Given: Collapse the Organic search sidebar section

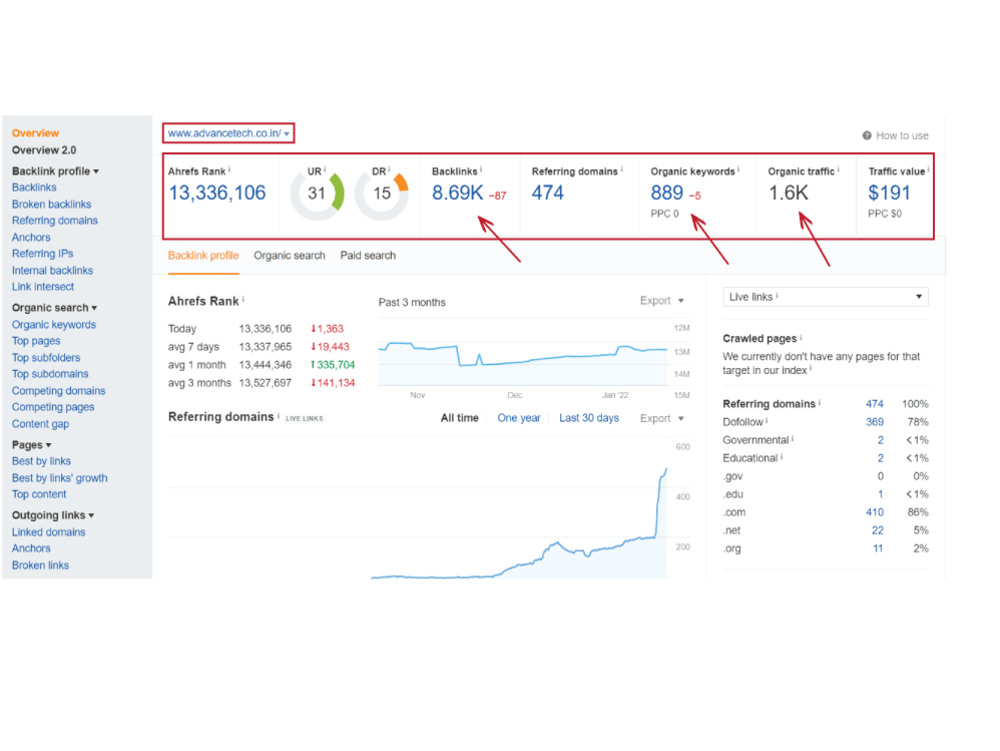Looking at the screenshot, I should point(54,307).
